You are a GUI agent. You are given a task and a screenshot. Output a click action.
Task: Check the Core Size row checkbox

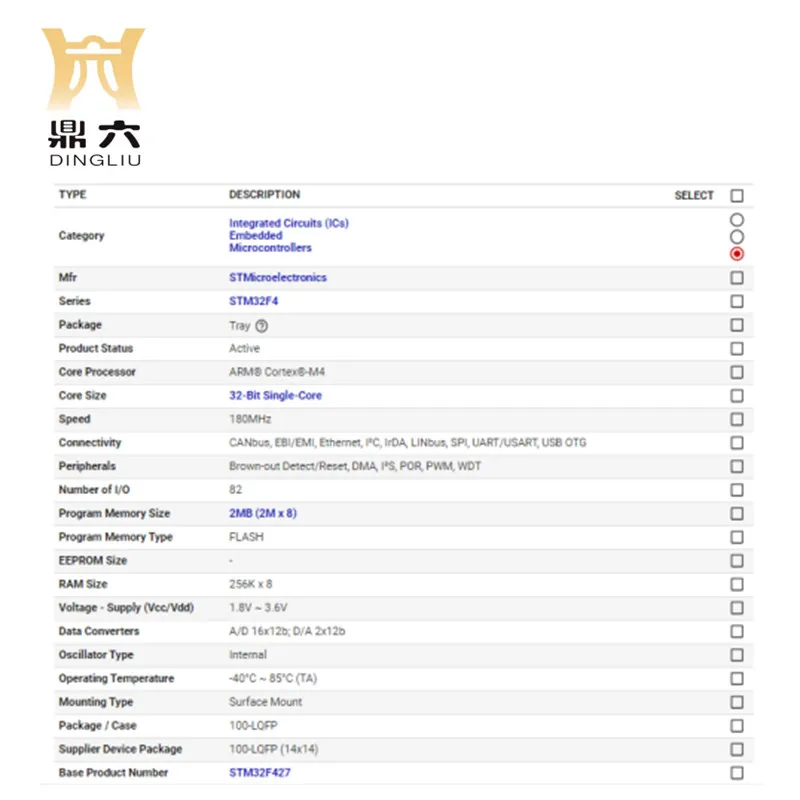point(736,395)
